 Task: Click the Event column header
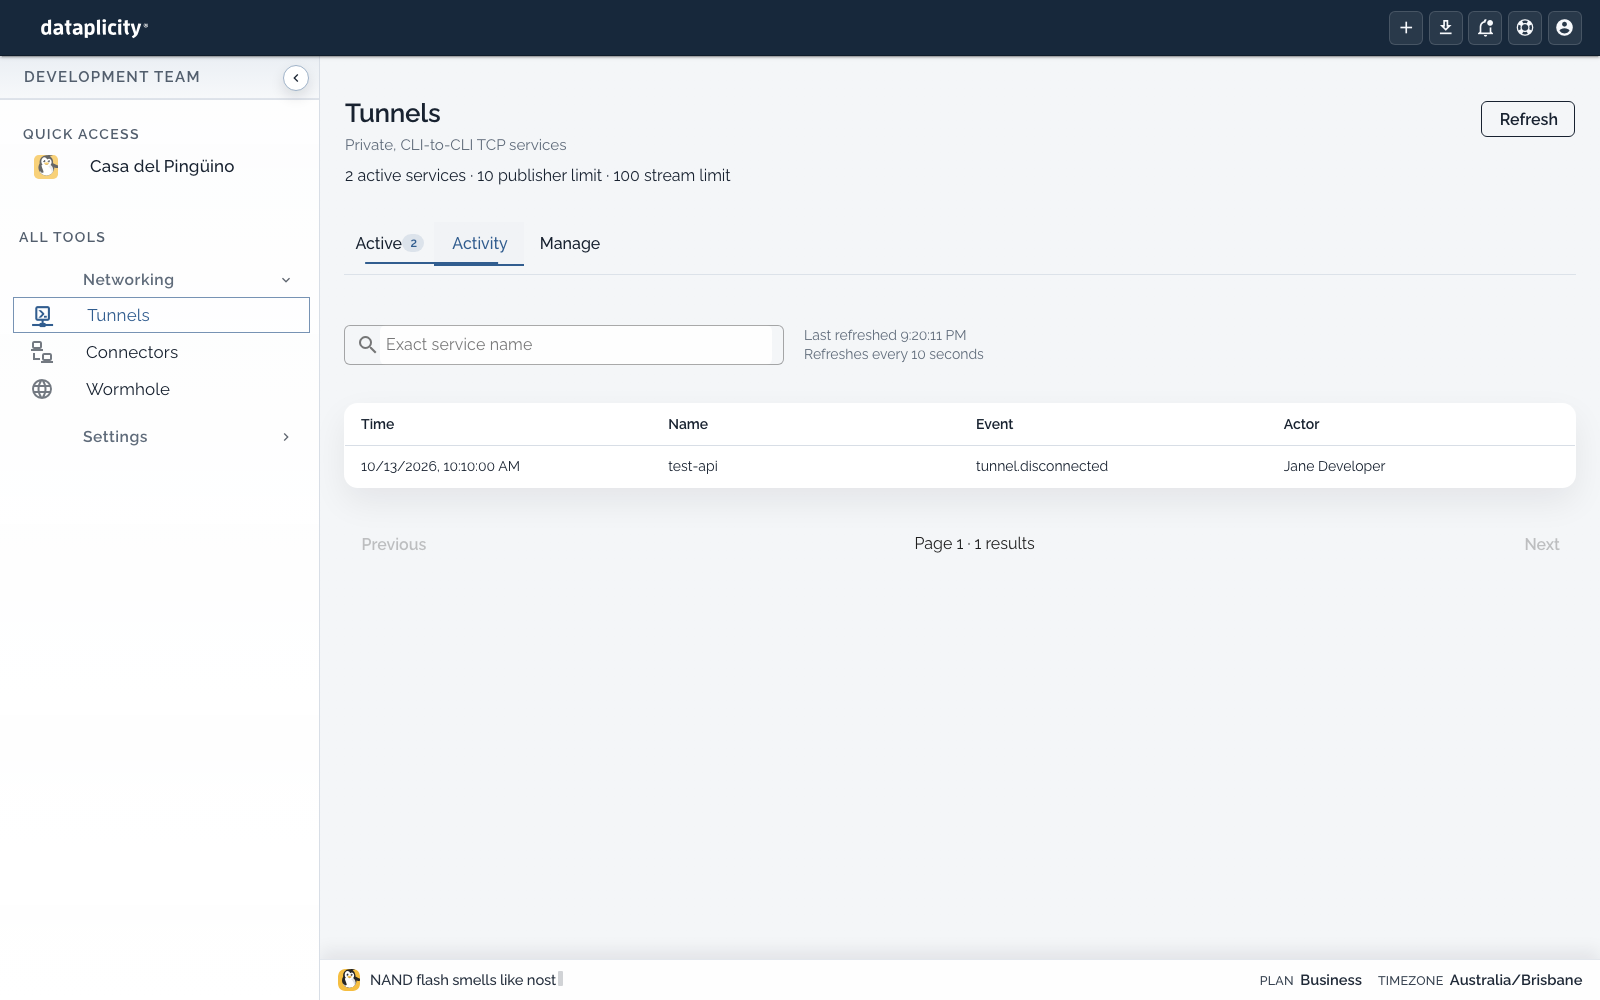coord(995,425)
